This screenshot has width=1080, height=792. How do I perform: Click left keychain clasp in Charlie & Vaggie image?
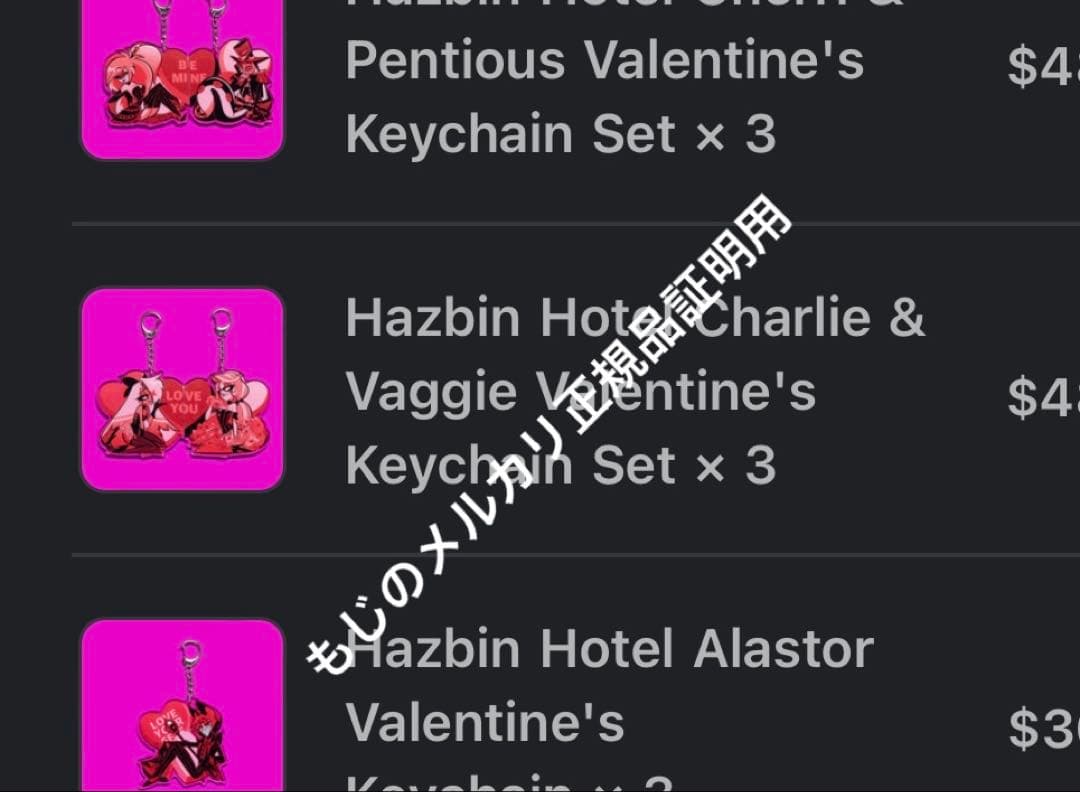pos(151,324)
